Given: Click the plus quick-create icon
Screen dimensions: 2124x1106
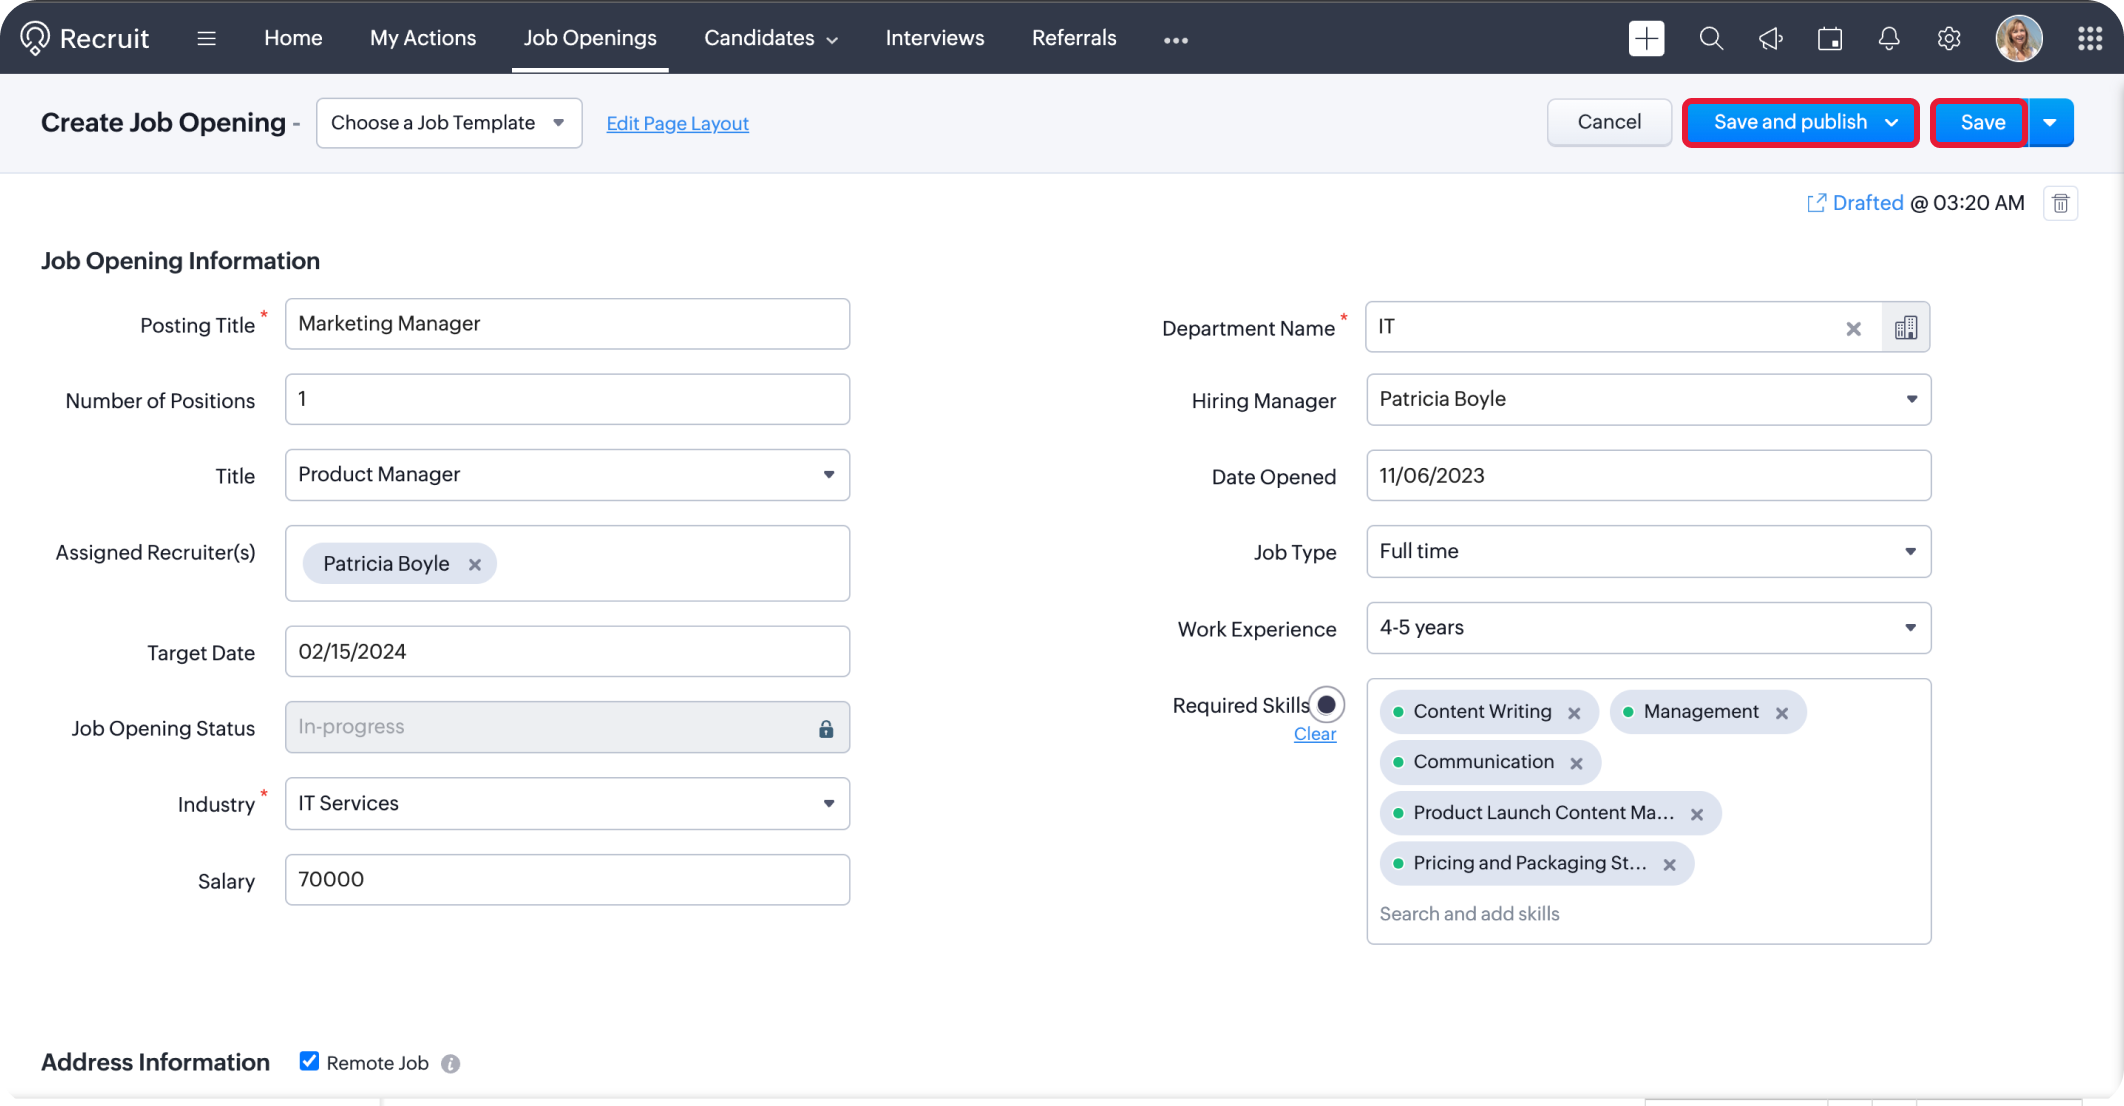Looking at the screenshot, I should click(1646, 39).
